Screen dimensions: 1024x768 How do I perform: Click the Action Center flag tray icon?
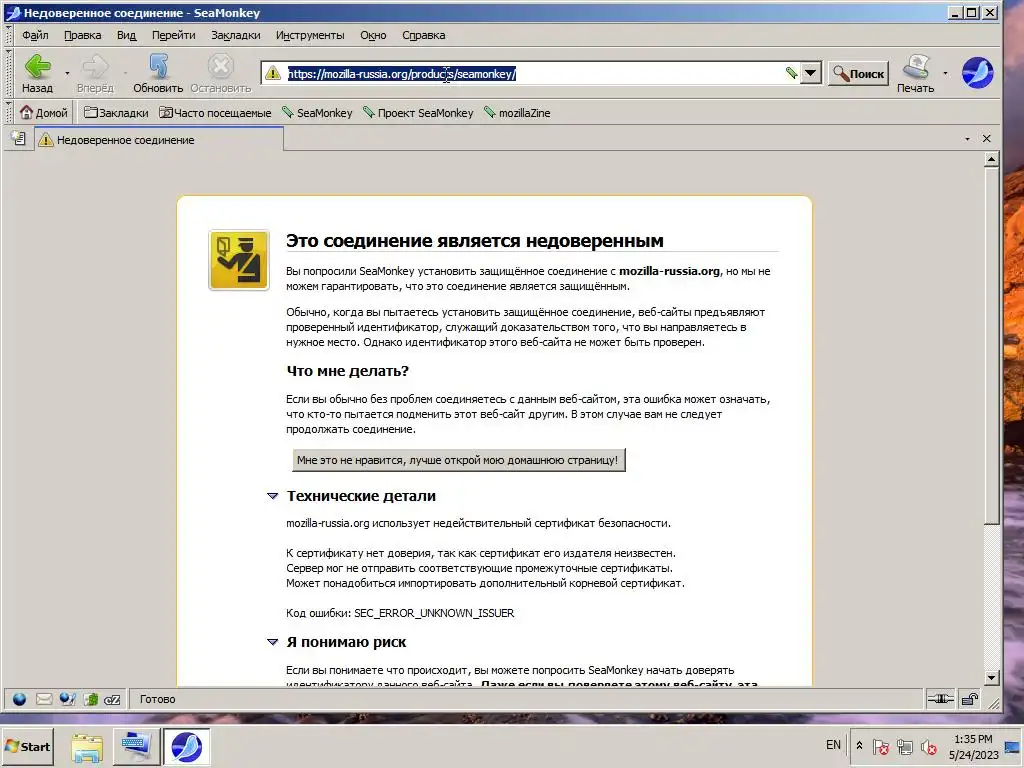point(881,746)
